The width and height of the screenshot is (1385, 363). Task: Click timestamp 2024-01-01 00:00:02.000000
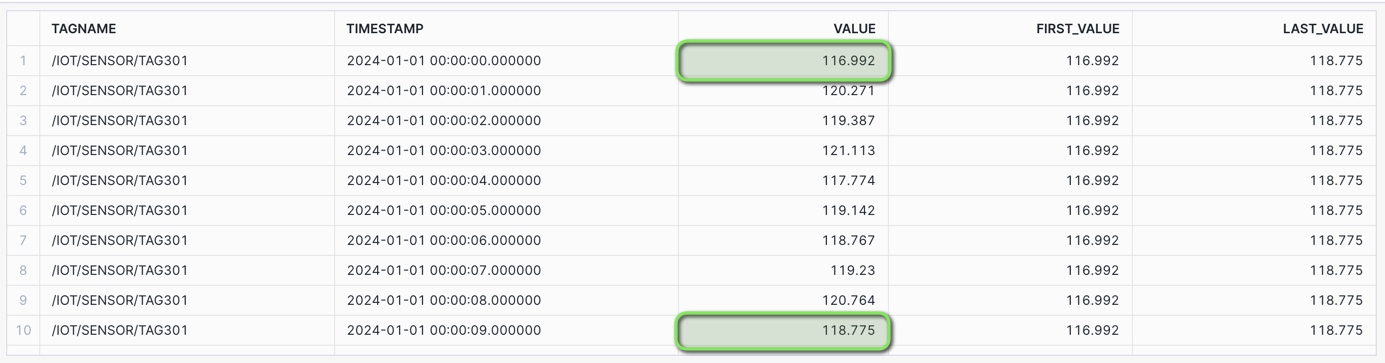(x=444, y=121)
